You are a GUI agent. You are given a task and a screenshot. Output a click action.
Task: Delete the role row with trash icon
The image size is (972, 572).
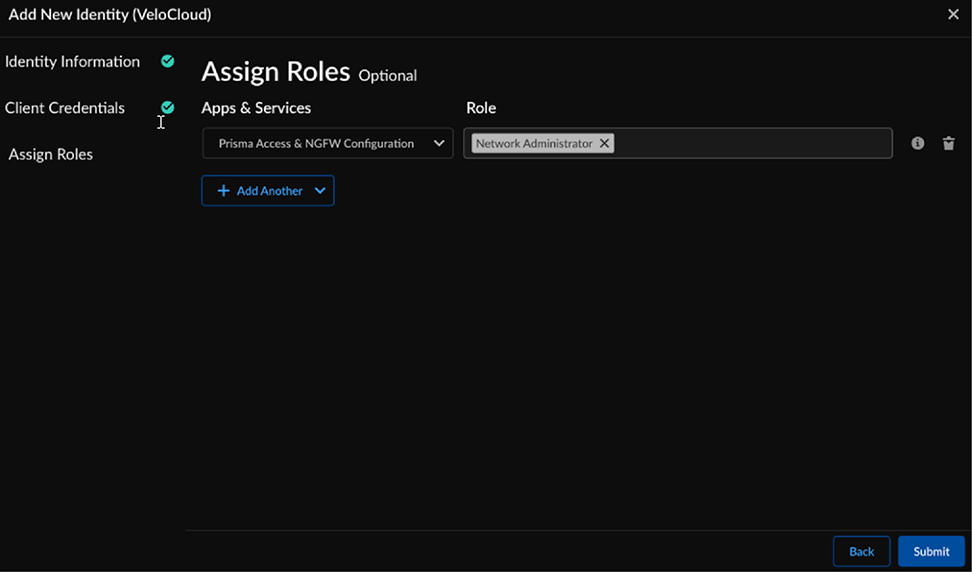point(948,144)
